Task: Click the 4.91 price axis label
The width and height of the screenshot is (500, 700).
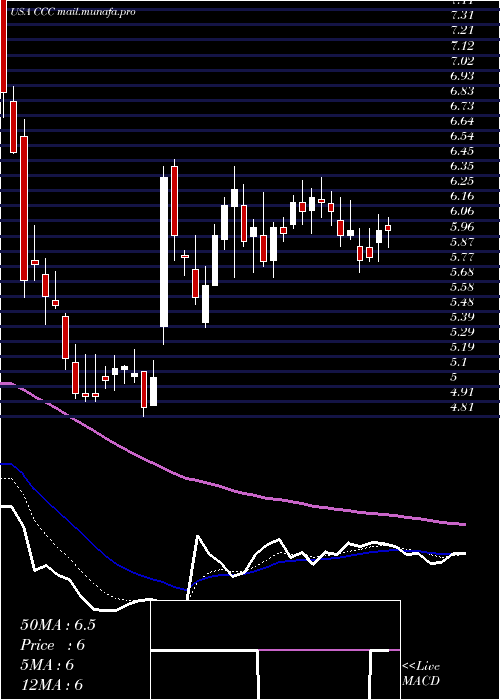Action: 462,392
